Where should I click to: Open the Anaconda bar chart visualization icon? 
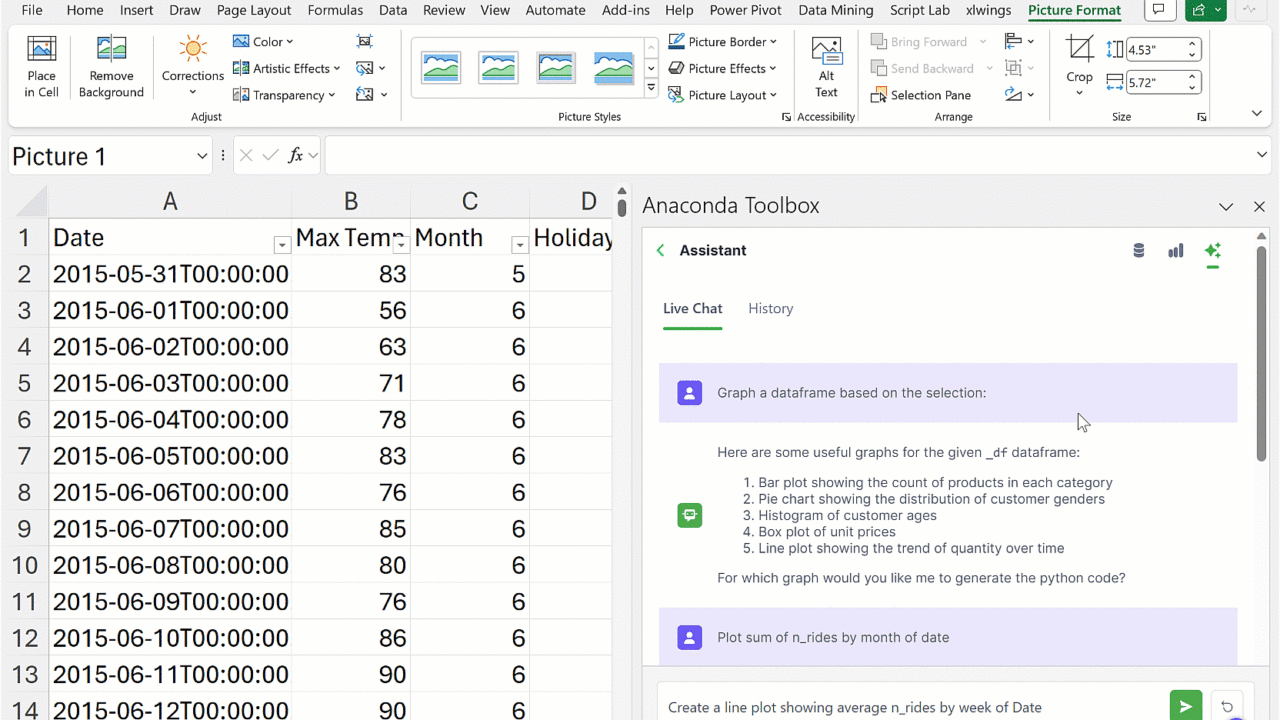pos(1175,251)
